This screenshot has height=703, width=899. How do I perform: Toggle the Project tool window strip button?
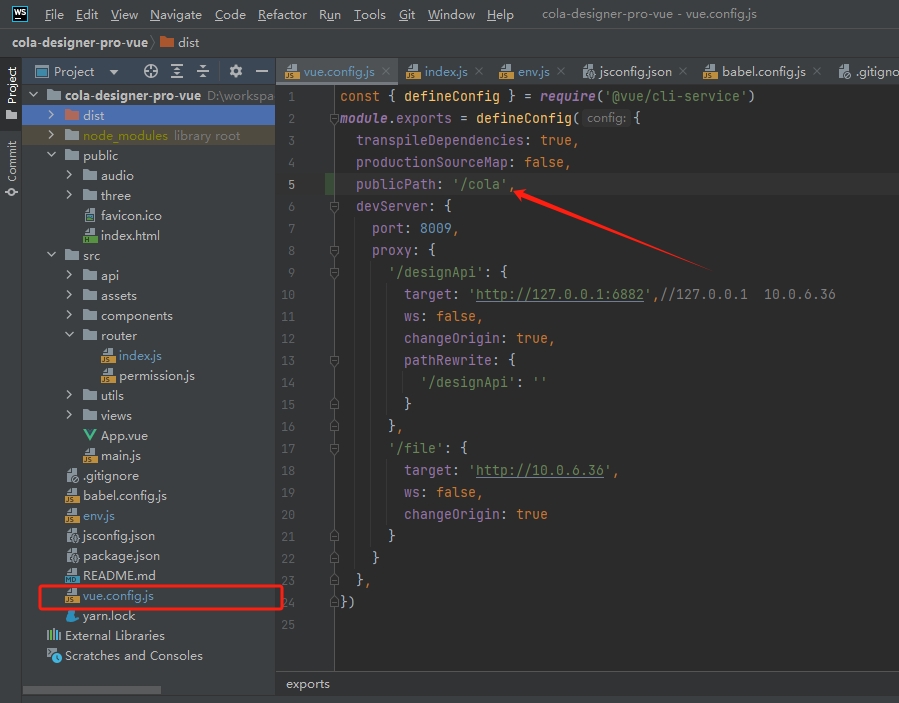(x=11, y=92)
